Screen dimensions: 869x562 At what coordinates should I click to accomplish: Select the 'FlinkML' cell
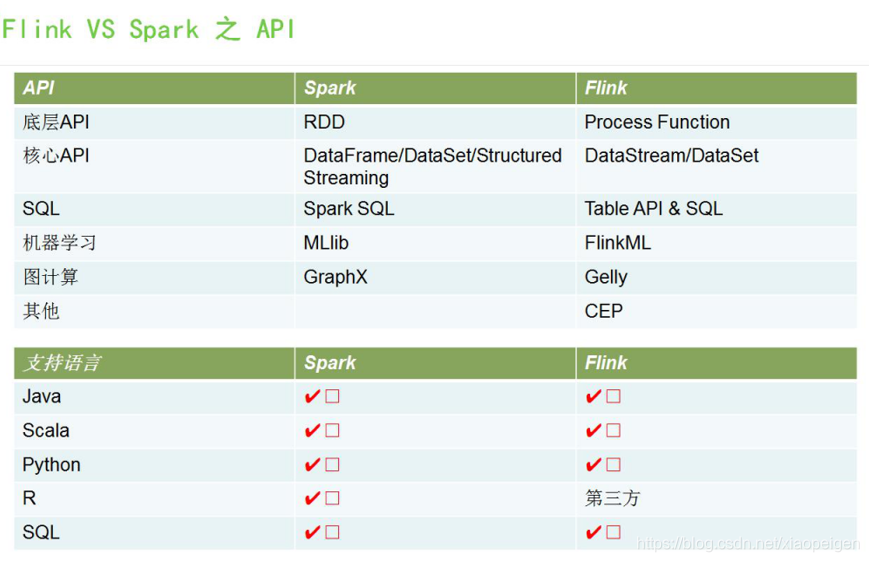[x=617, y=243]
